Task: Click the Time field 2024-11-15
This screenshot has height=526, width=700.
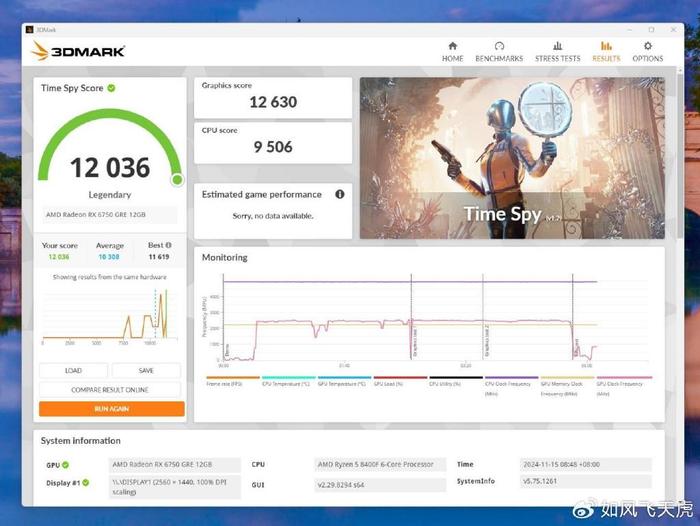Action: (x=586, y=465)
